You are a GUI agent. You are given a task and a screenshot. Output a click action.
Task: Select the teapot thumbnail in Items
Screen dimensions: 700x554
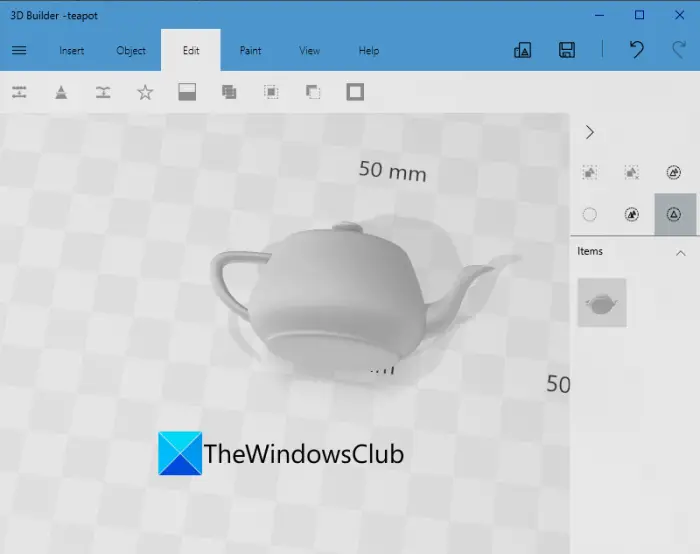[602, 302]
